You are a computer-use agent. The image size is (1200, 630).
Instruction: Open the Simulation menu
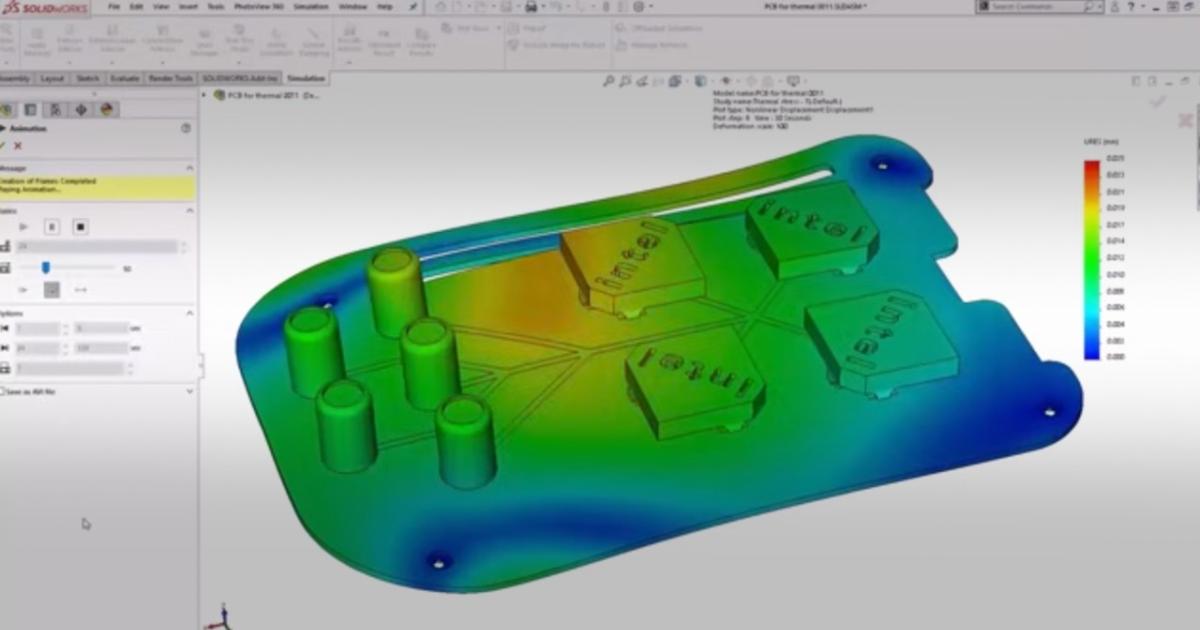tap(309, 7)
